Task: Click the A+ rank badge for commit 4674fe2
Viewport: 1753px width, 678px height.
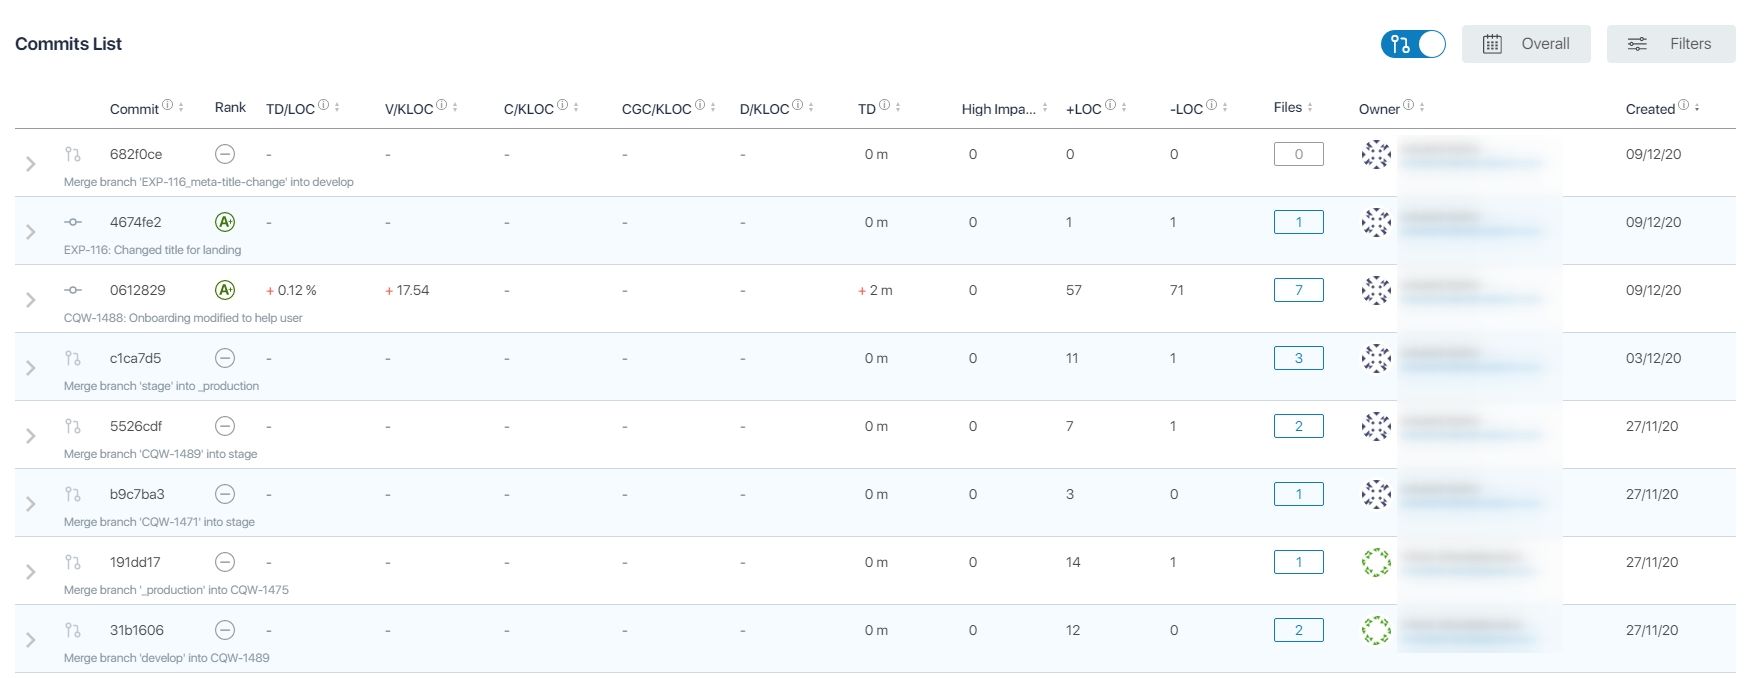Action: coord(225,222)
